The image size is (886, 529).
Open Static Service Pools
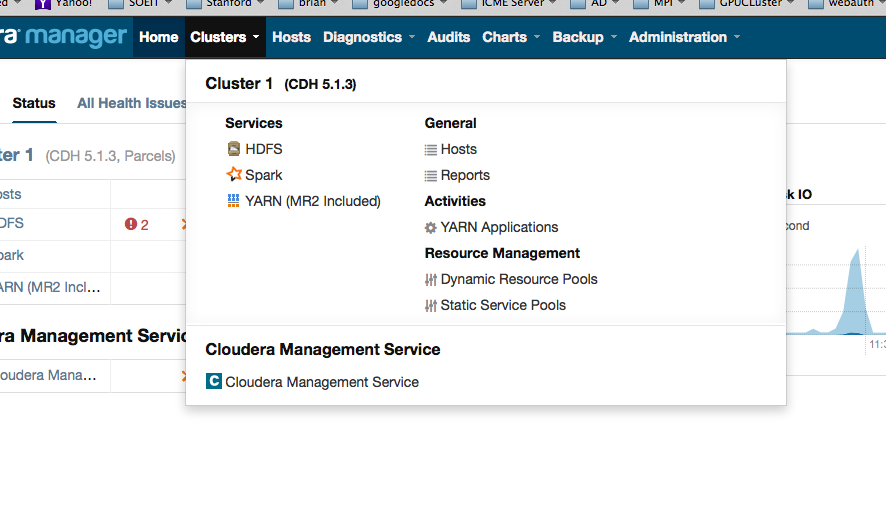[503, 305]
